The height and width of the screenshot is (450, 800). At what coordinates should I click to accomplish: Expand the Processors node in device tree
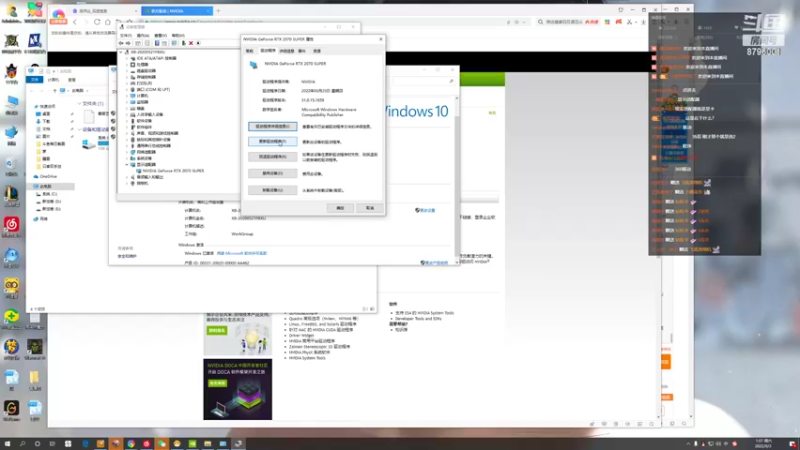[x=127, y=64]
